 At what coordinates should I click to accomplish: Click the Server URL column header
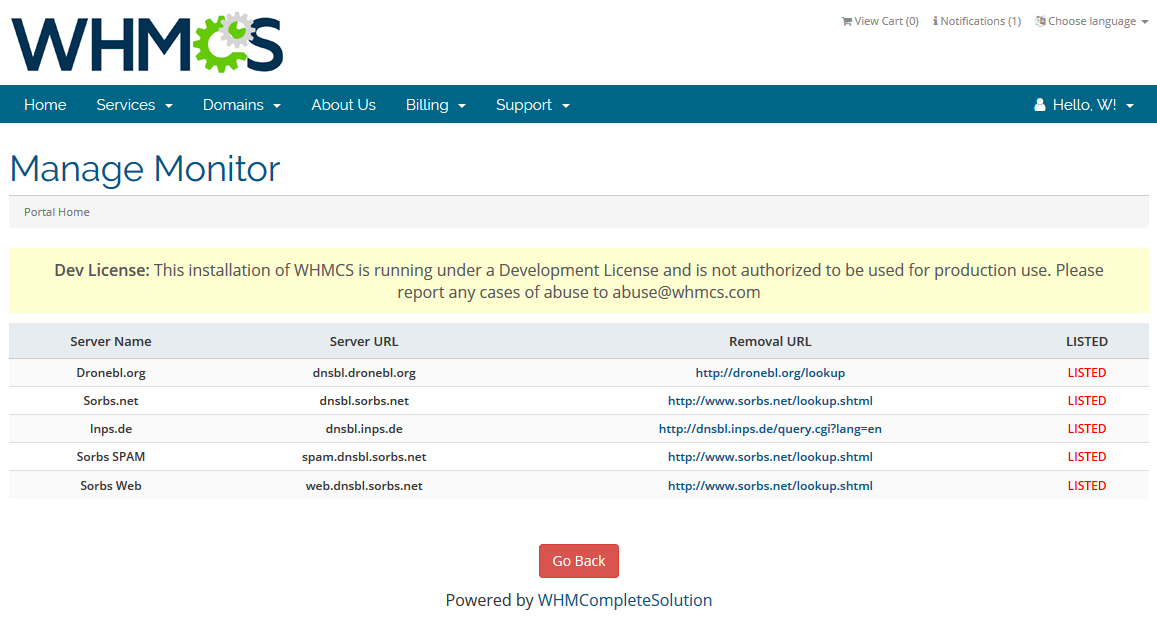pyautogui.click(x=364, y=342)
